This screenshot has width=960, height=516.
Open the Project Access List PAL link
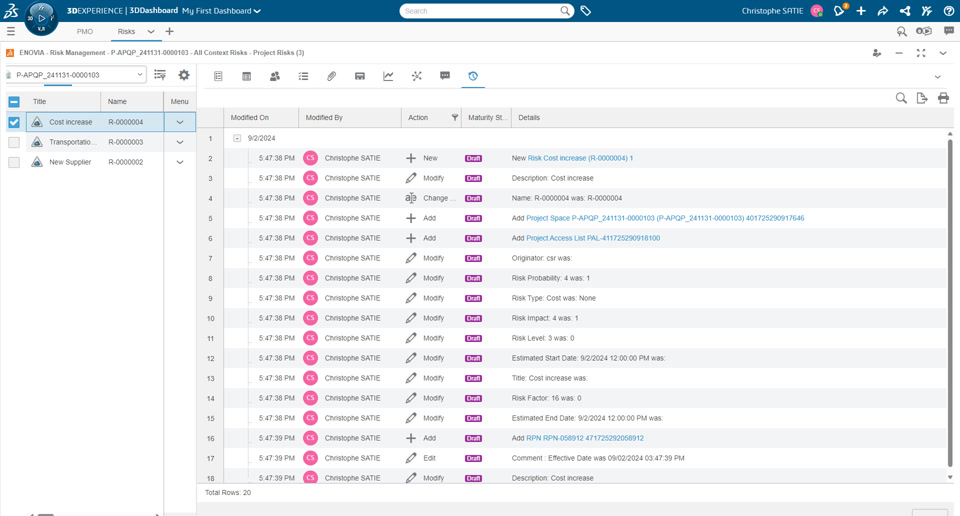tap(593, 238)
